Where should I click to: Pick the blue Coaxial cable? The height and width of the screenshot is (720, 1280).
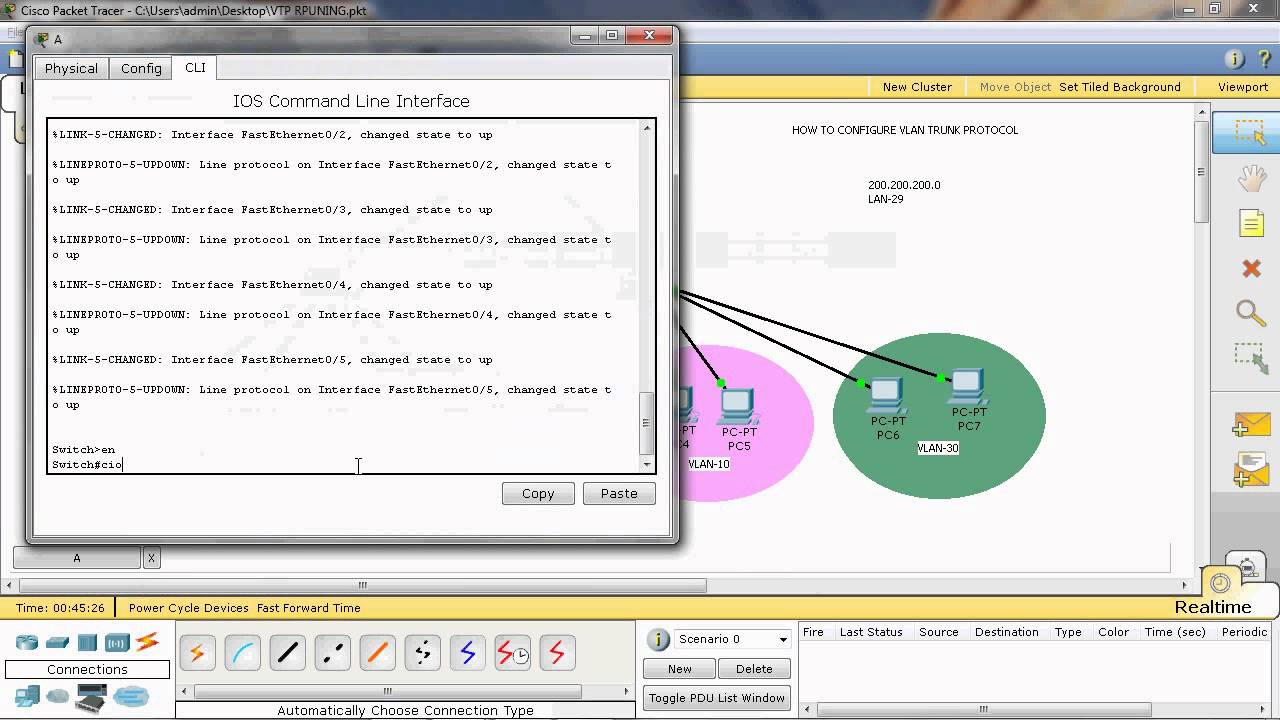pos(467,654)
